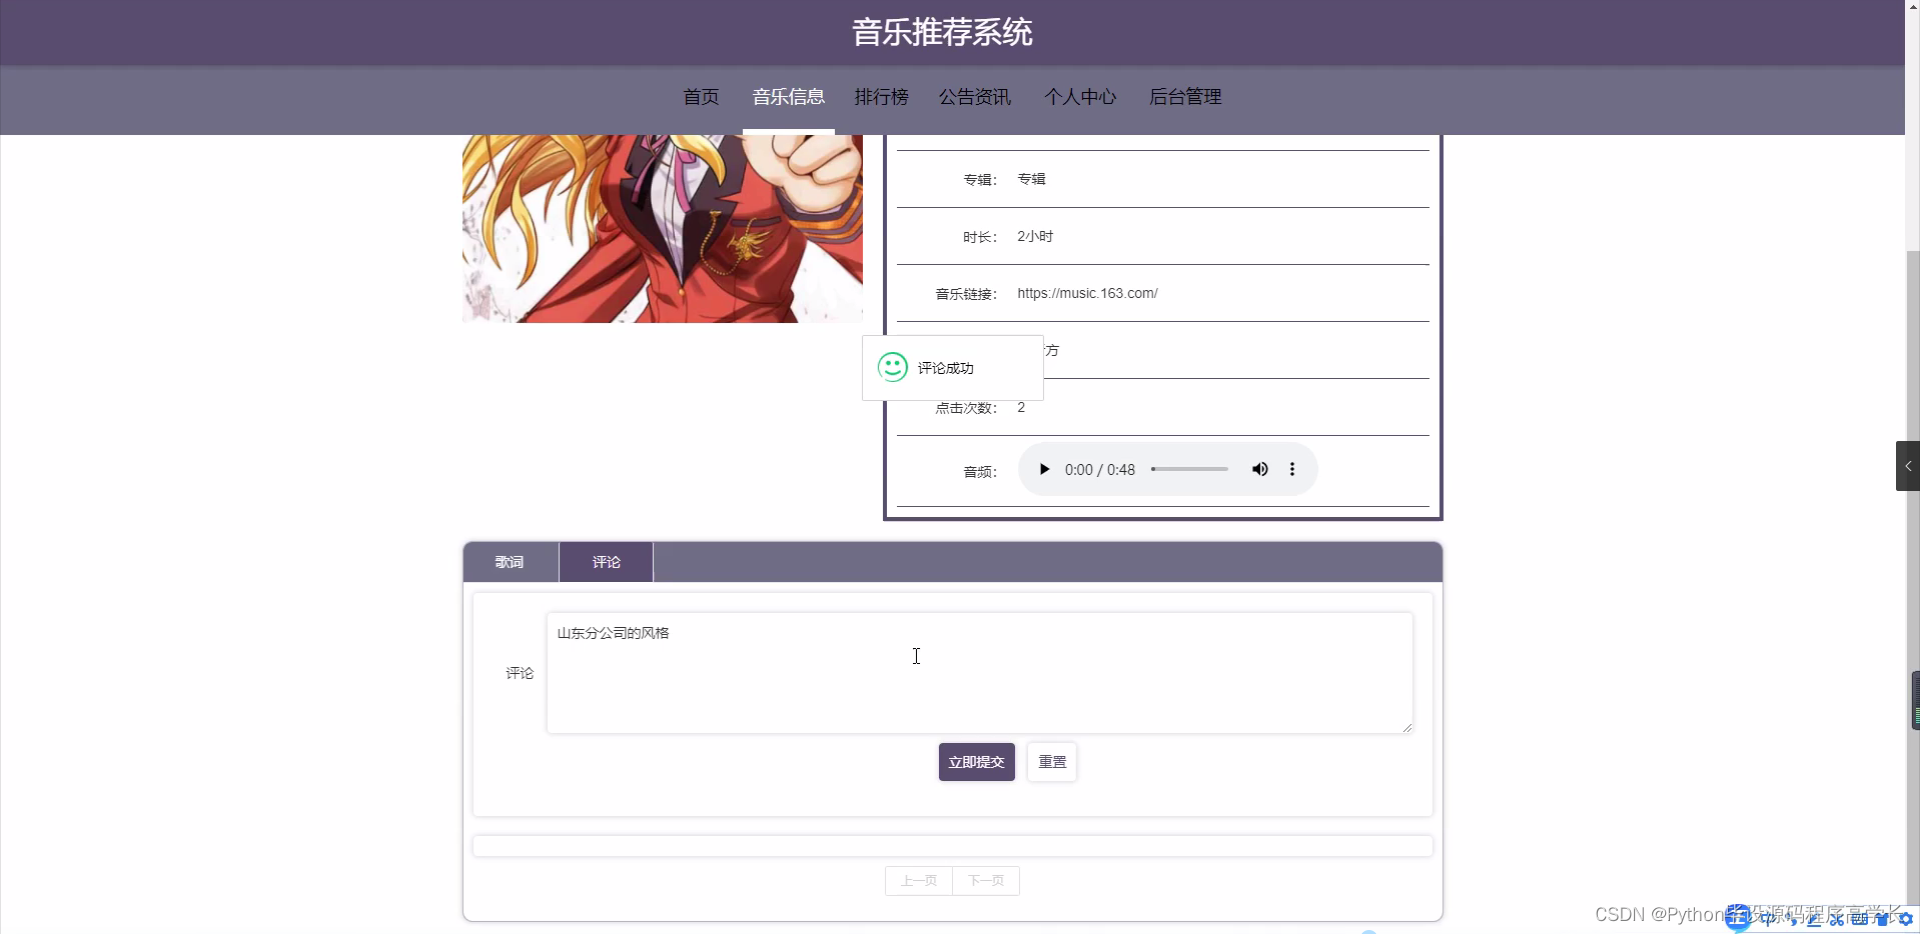The height and width of the screenshot is (934, 1920).
Task: Click into the comment text area
Action: 979,673
